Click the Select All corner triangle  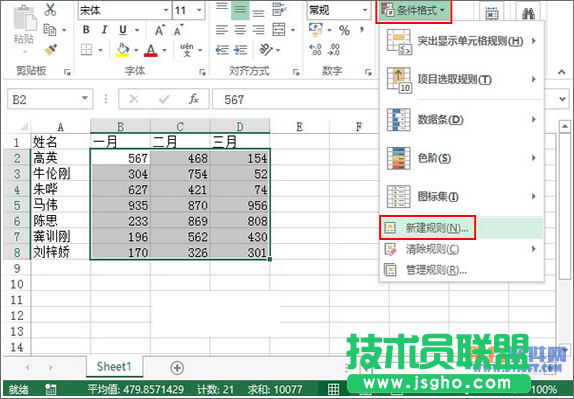pos(23,127)
